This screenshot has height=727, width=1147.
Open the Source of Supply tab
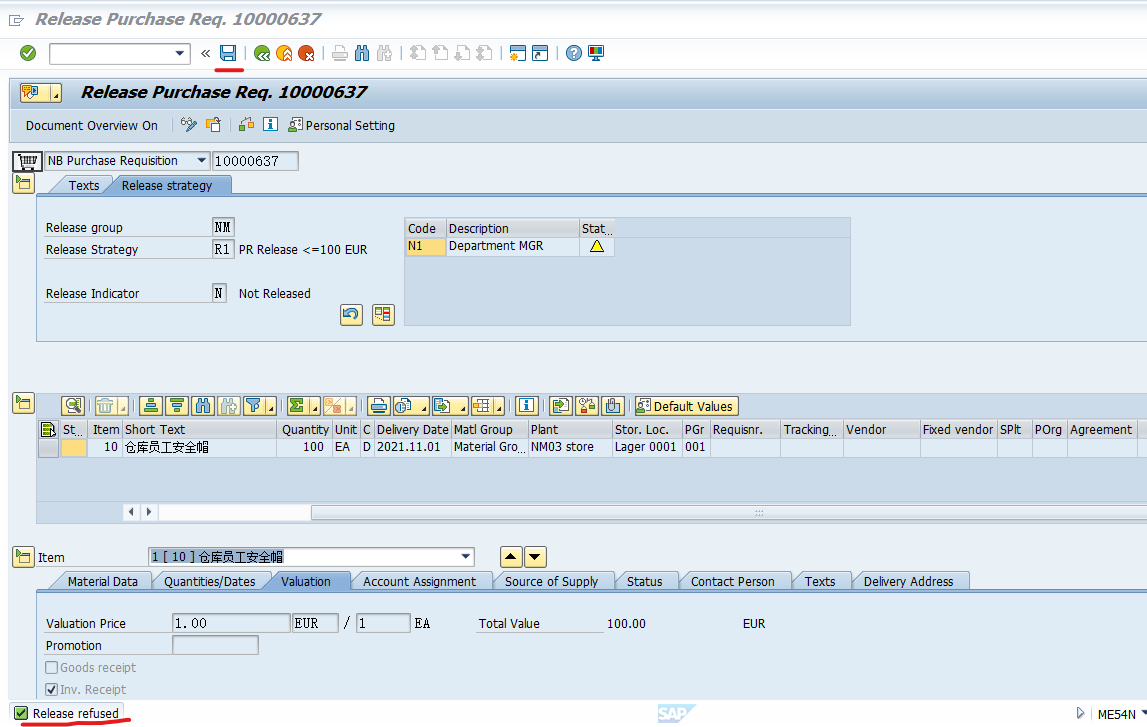pos(552,581)
